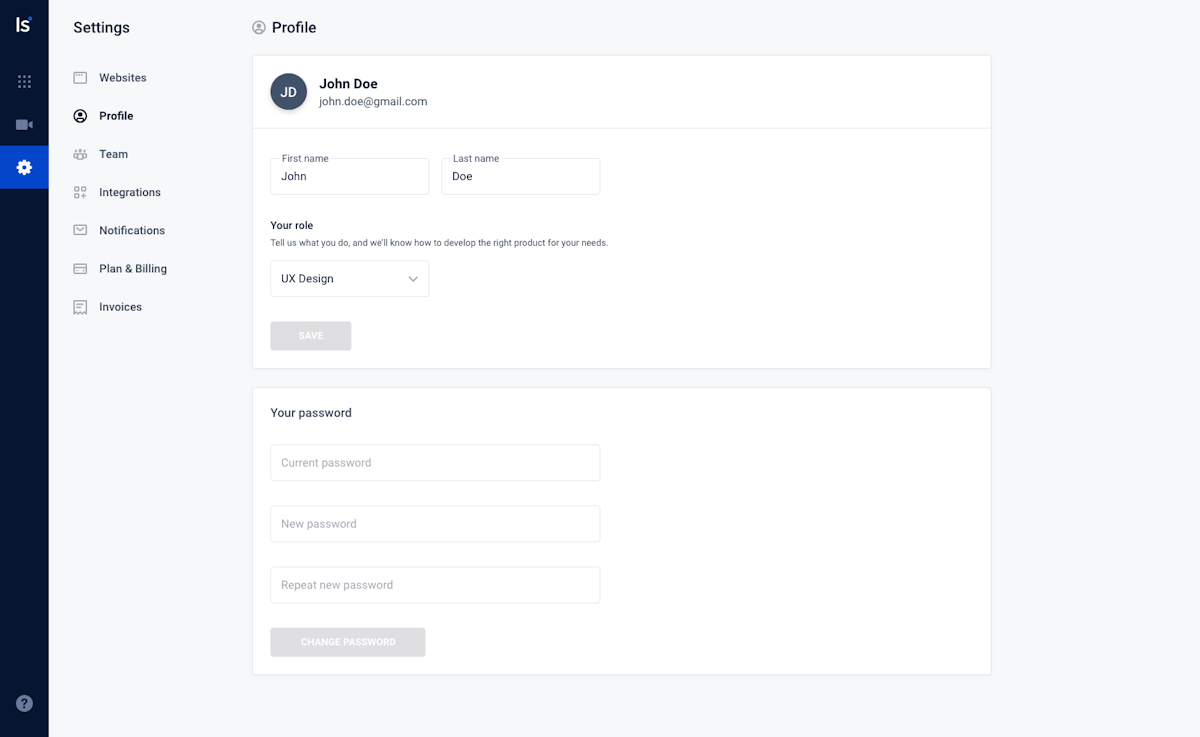Open the help question mark icon
The image size is (1200, 737).
[x=24, y=703]
